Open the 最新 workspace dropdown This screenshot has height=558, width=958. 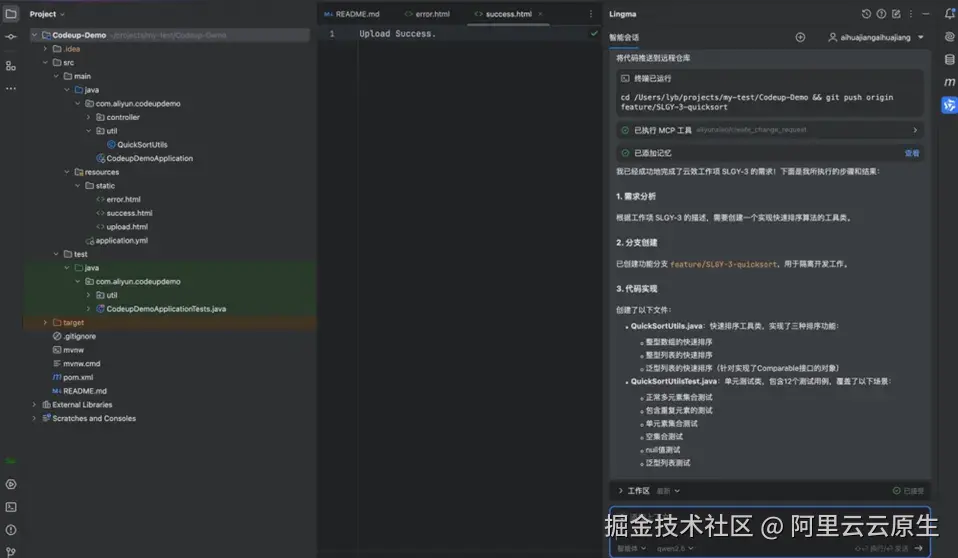click(668, 491)
